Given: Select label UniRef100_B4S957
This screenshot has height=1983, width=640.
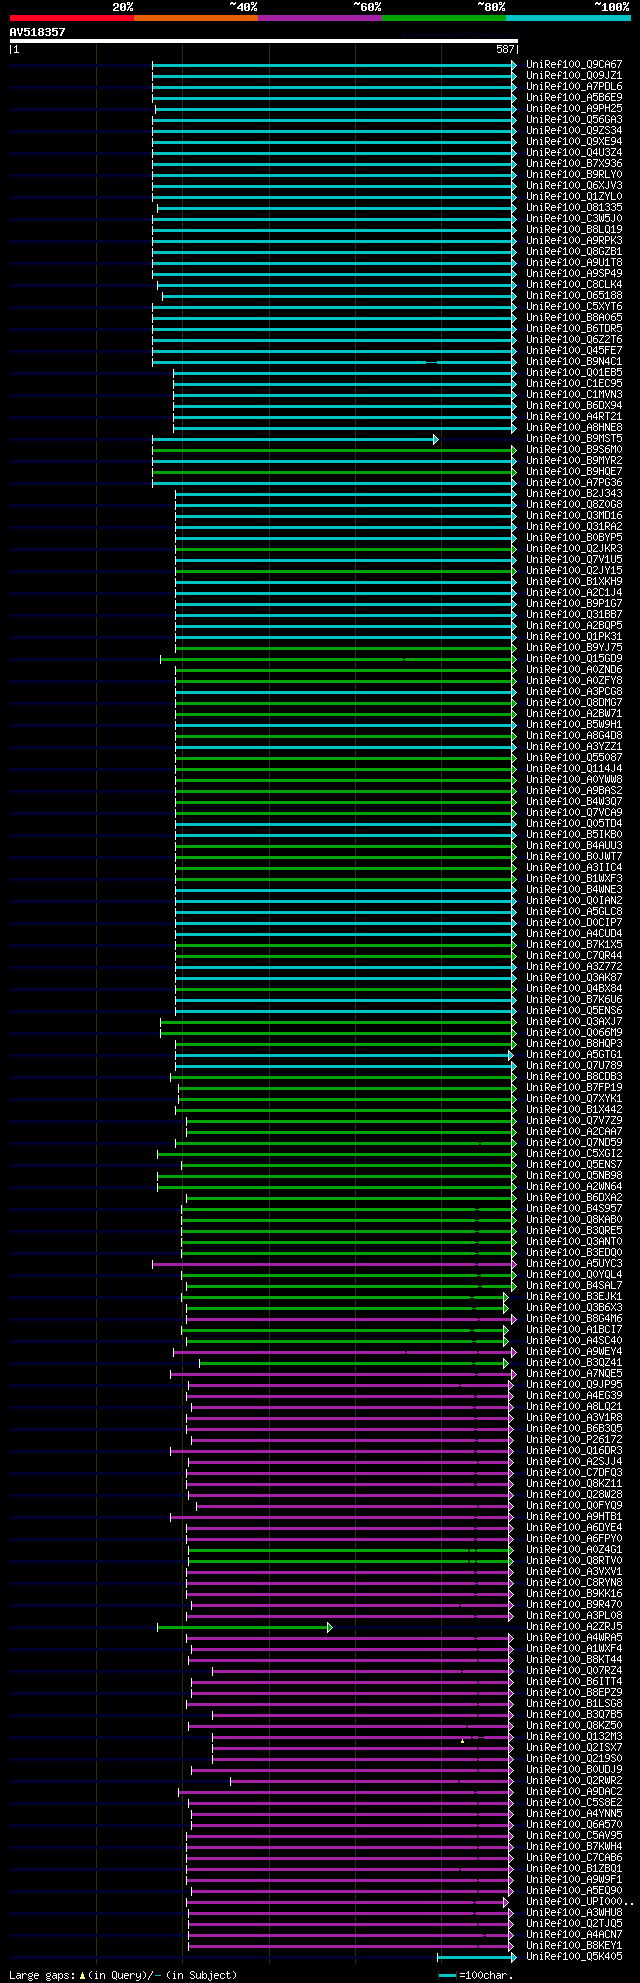Looking at the screenshot, I should coord(574,1208).
